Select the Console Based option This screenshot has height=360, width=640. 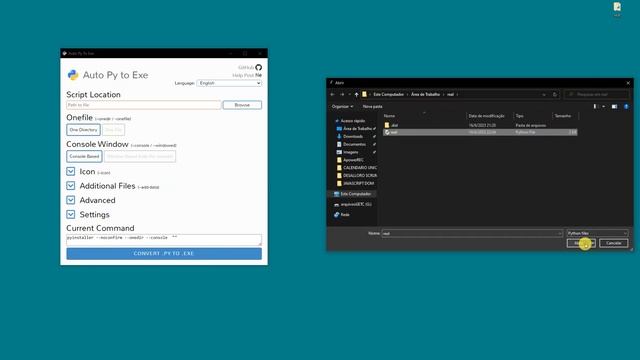tap(84, 156)
